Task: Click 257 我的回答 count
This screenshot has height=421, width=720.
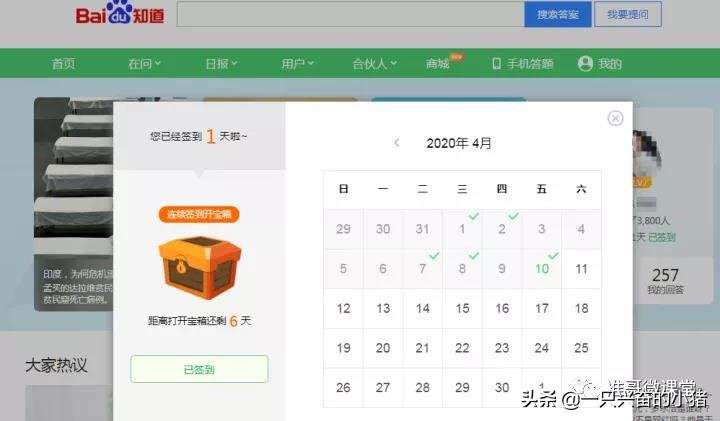Action: click(665, 281)
